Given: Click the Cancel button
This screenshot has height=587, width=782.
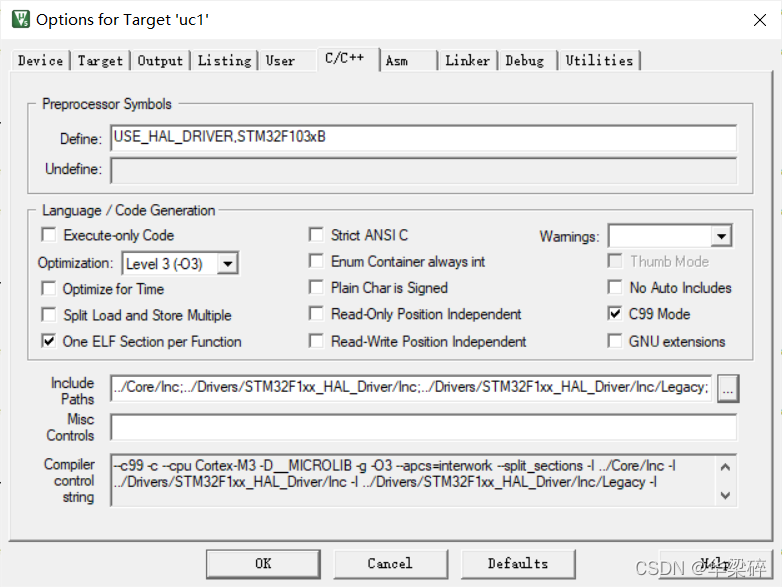Looking at the screenshot, I should [x=391, y=564].
